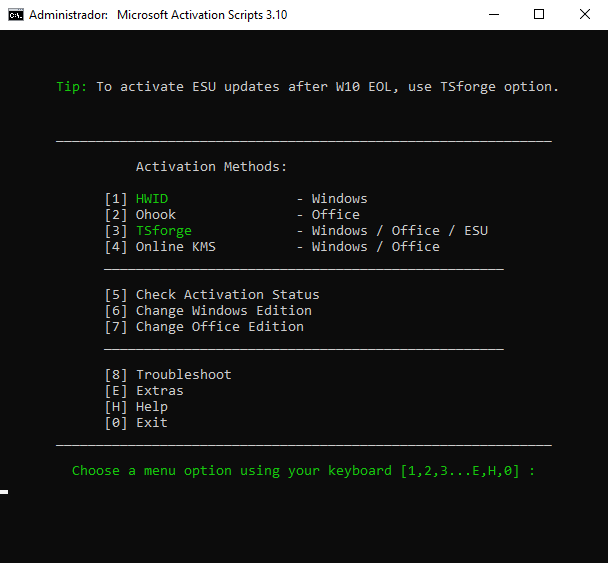Click the green TSforge option text
This screenshot has width=608, height=563.
(x=164, y=231)
